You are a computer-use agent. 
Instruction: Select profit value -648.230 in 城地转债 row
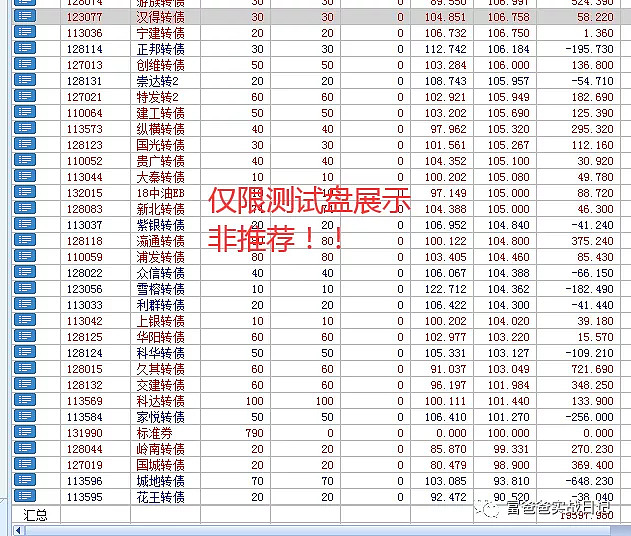[590, 481]
